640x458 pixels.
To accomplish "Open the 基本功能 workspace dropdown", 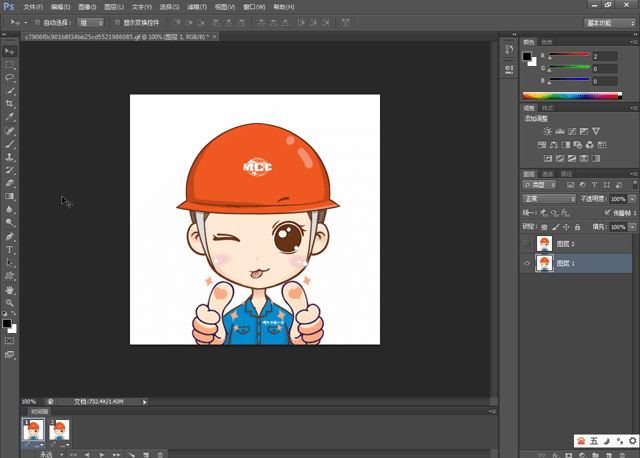I will pos(610,21).
